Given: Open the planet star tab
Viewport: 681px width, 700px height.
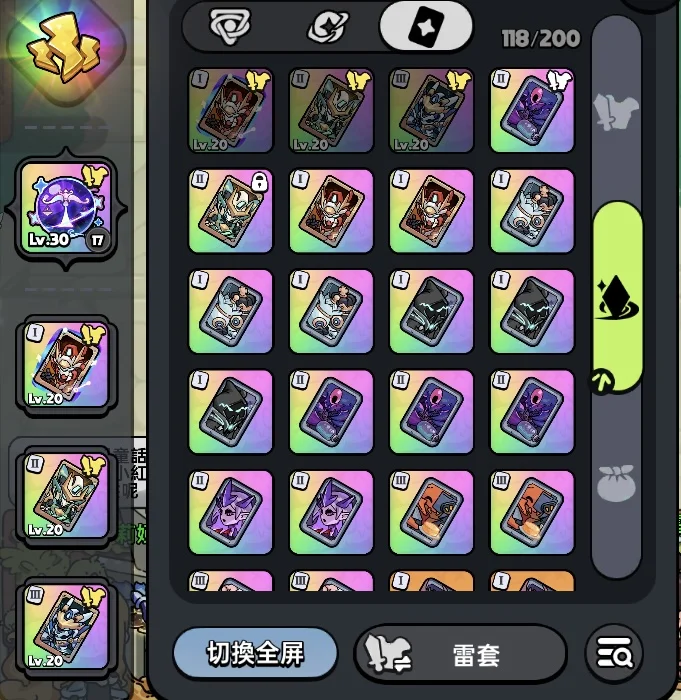Looking at the screenshot, I should point(327,27).
